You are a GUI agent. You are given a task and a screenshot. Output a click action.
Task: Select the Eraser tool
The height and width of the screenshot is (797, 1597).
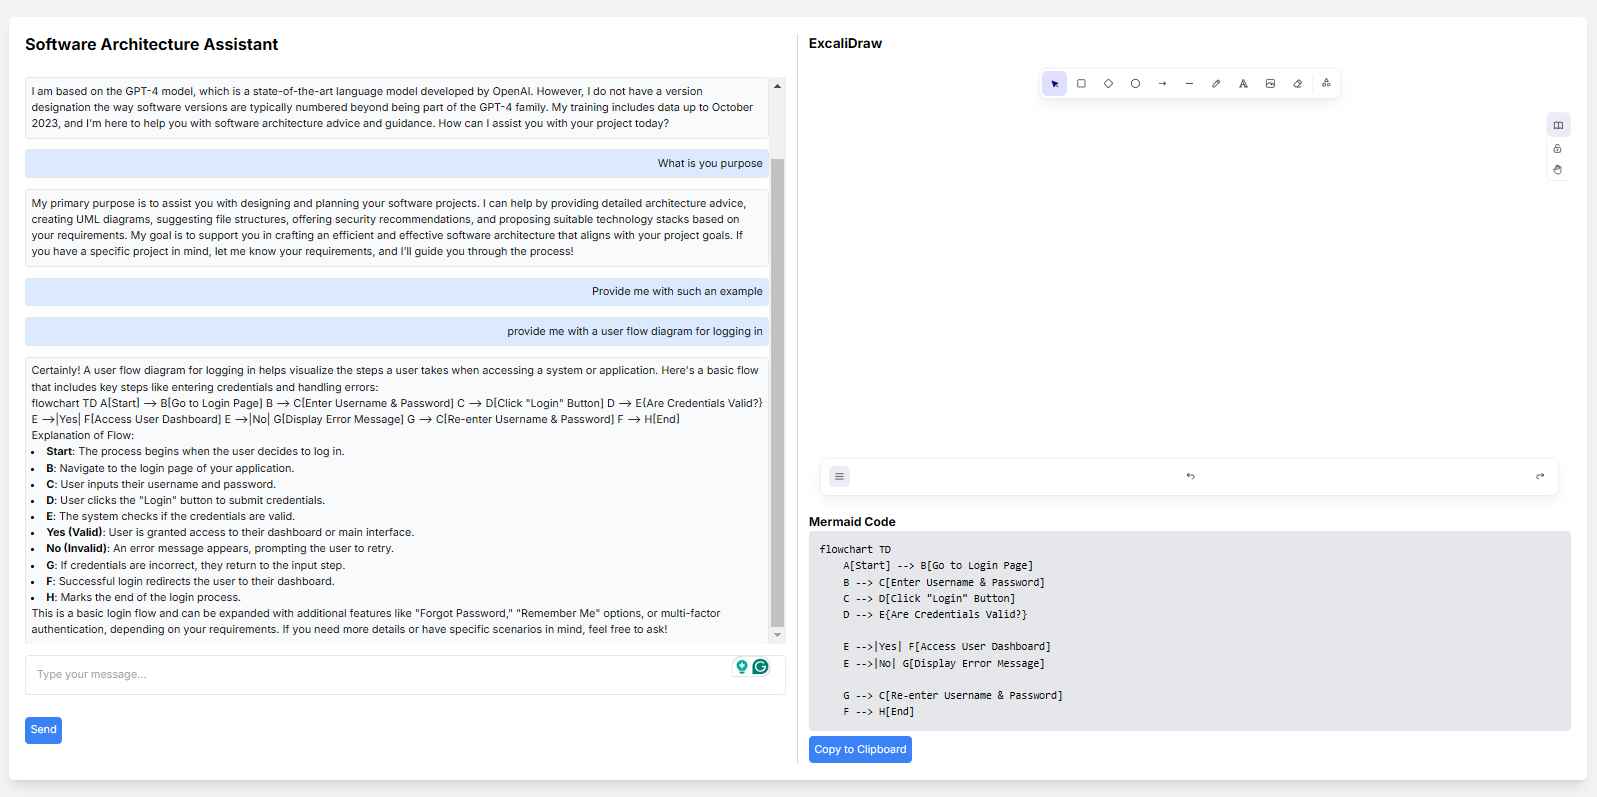[x=1297, y=84]
